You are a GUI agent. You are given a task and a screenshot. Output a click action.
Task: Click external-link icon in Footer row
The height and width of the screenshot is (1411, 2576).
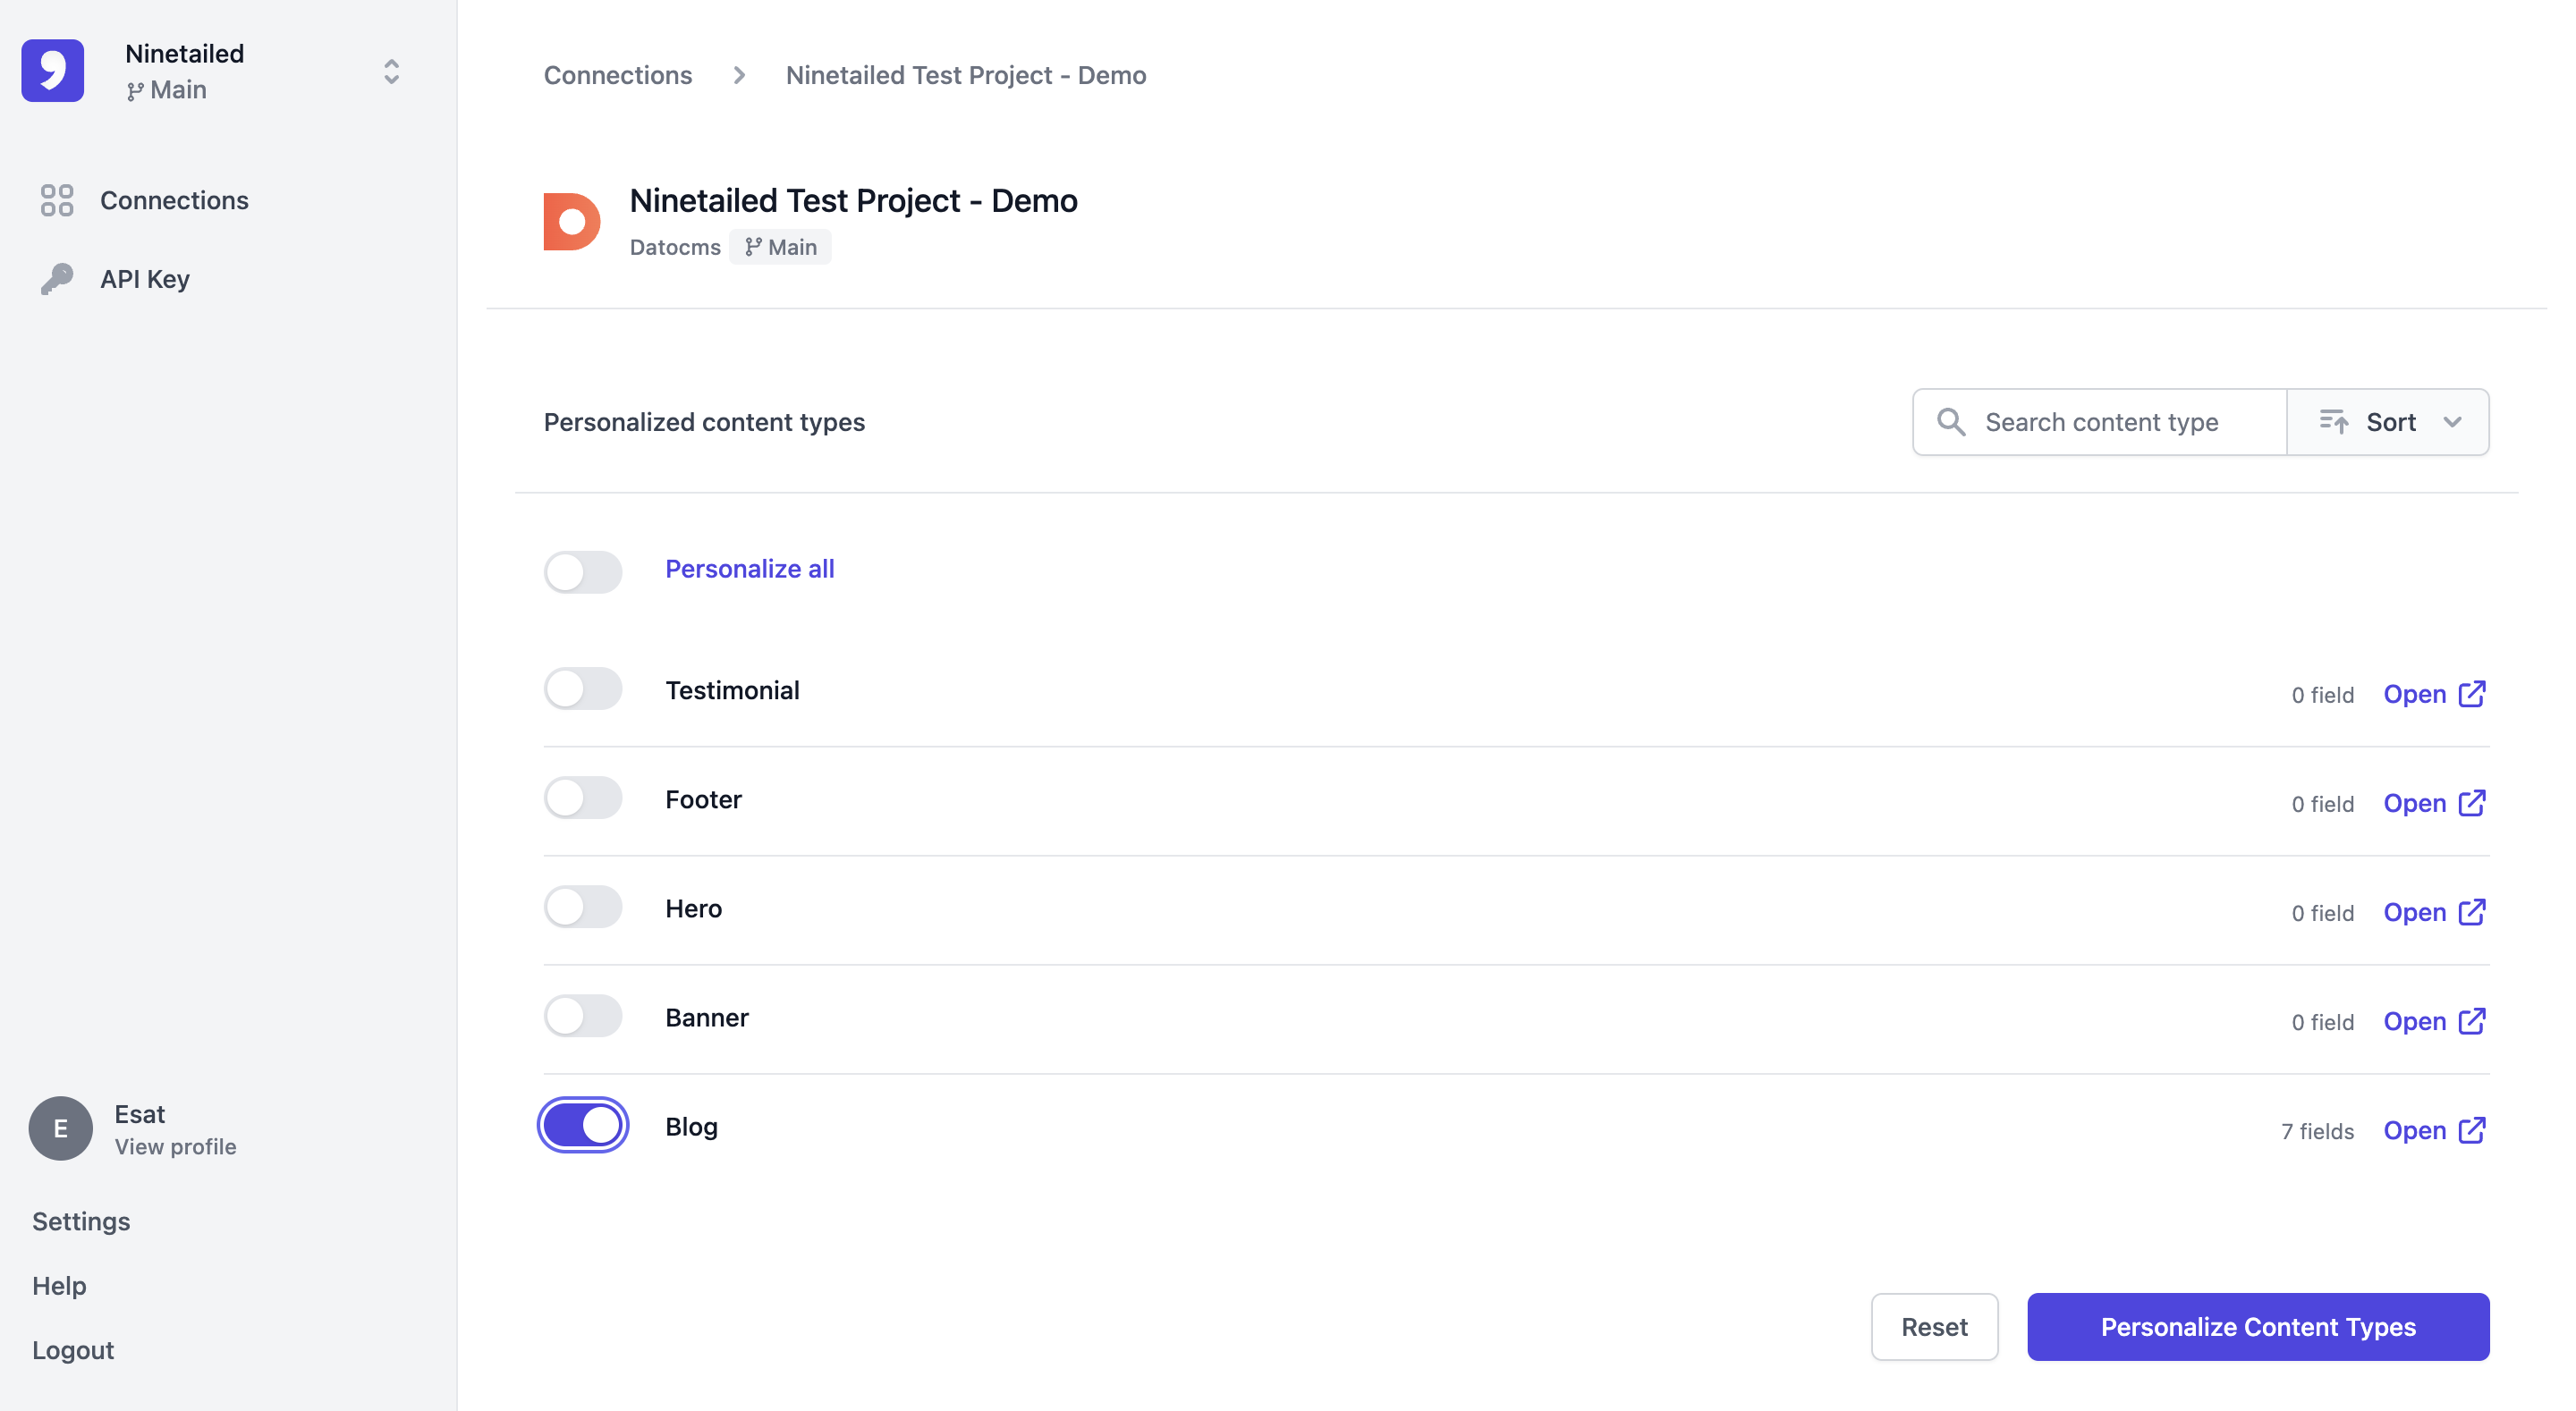tap(2472, 802)
